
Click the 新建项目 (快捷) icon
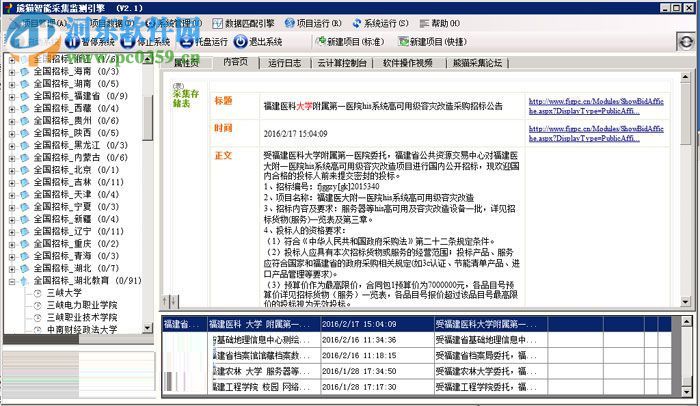pyautogui.click(x=404, y=42)
